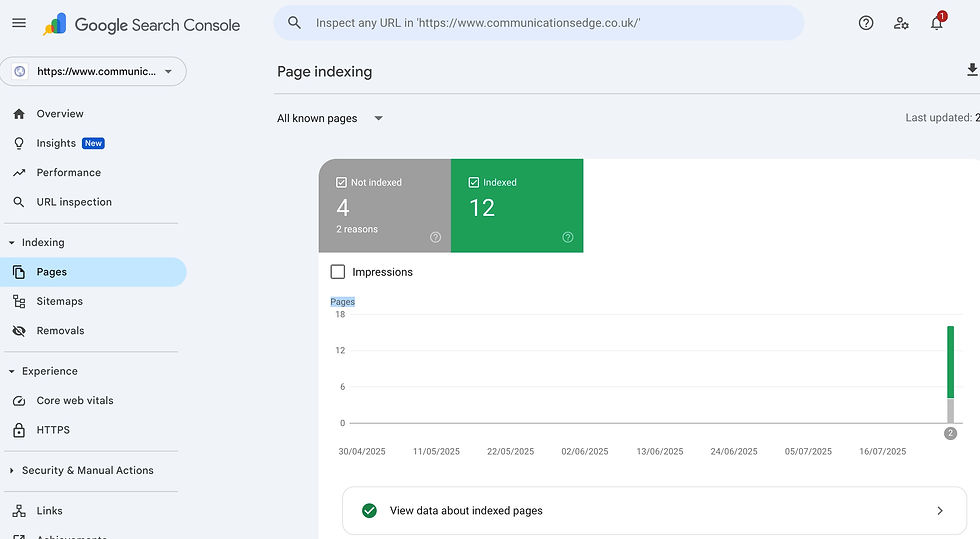Click the New badge beside Insights
The width and height of the screenshot is (980, 539).
coord(93,143)
